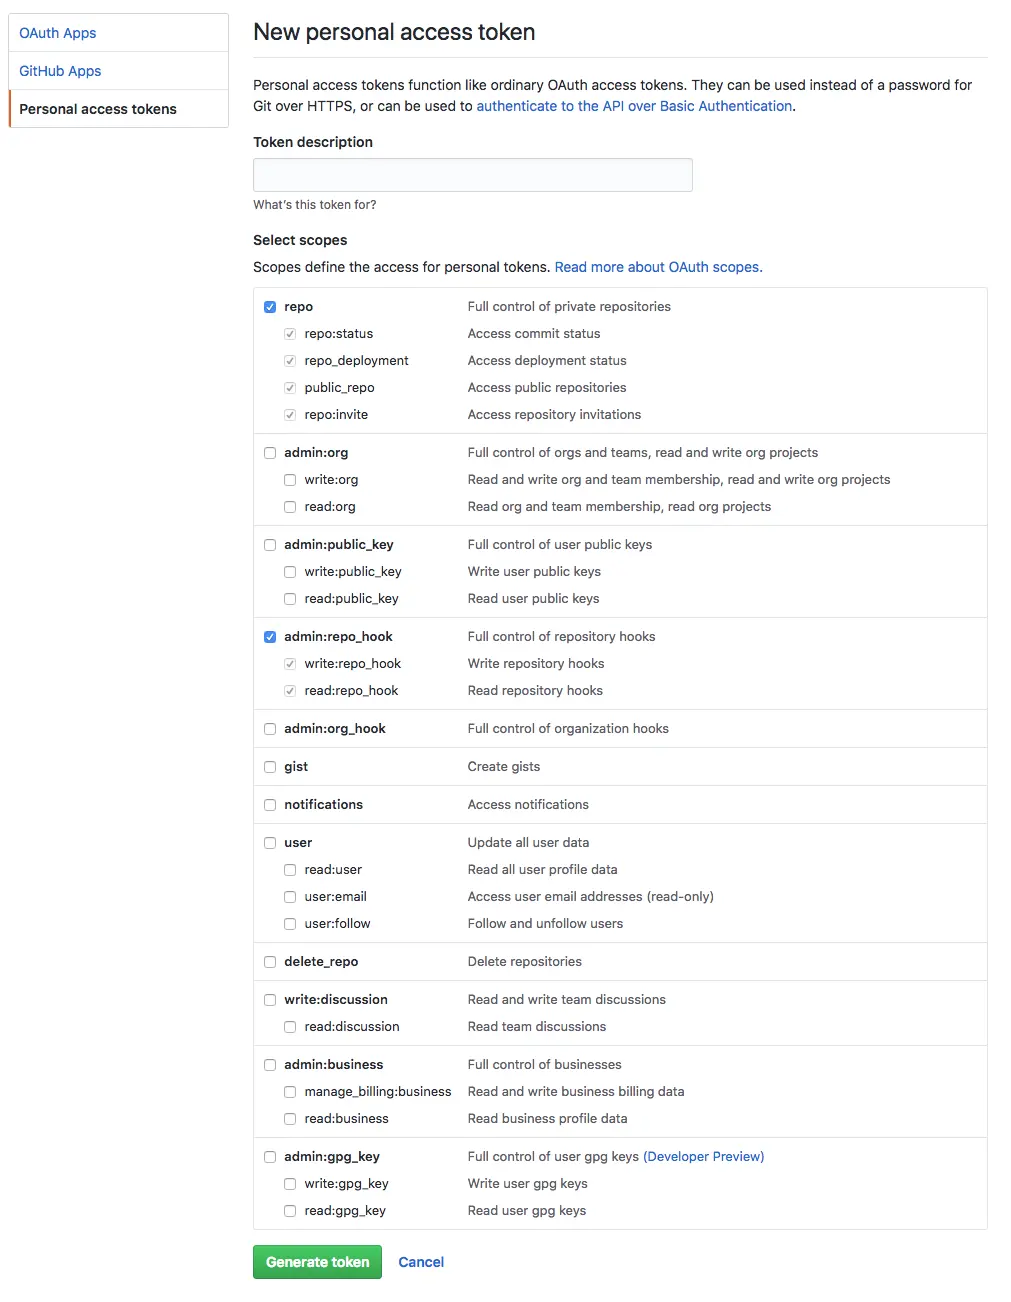Check the write:org scope
1011x1302 pixels.
(x=290, y=480)
